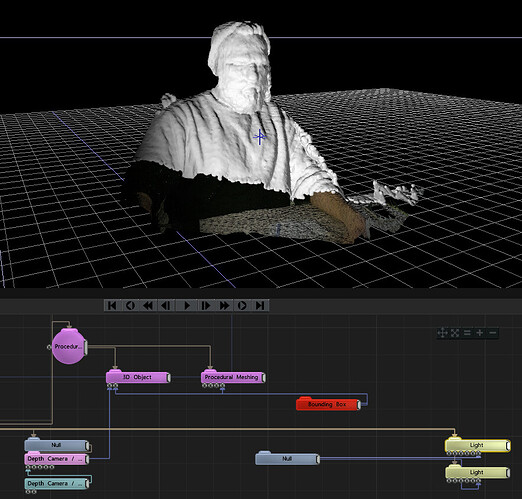The width and height of the screenshot is (522, 499).
Task: Click the output connector of round Procedur... node
Action: pyautogui.click(x=86, y=347)
